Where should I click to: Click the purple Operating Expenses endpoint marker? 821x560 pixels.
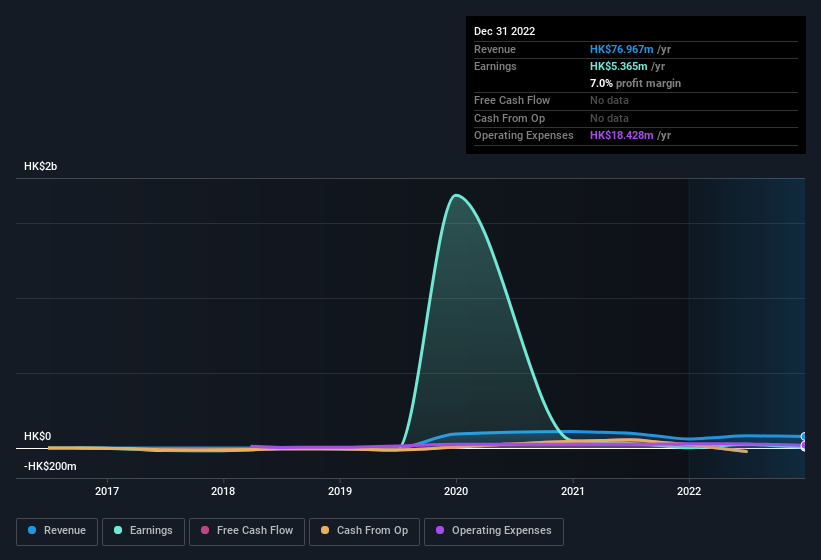click(804, 446)
